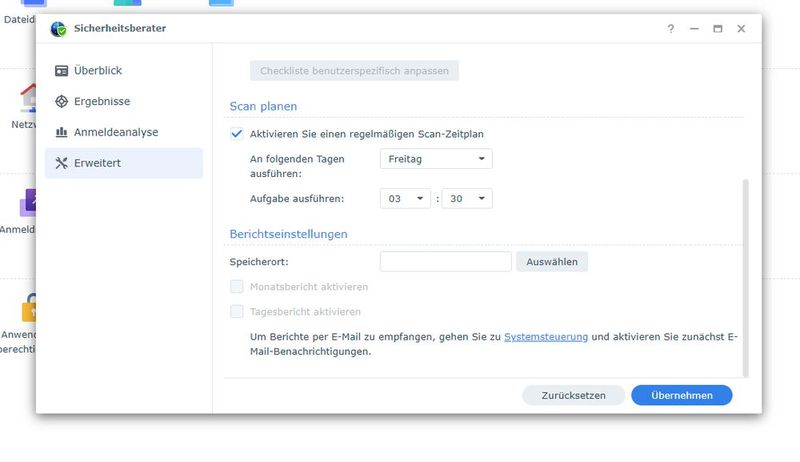This screenshot has width=800, height=462.
Task: Click the Scan planen heading
Action: 263,106
